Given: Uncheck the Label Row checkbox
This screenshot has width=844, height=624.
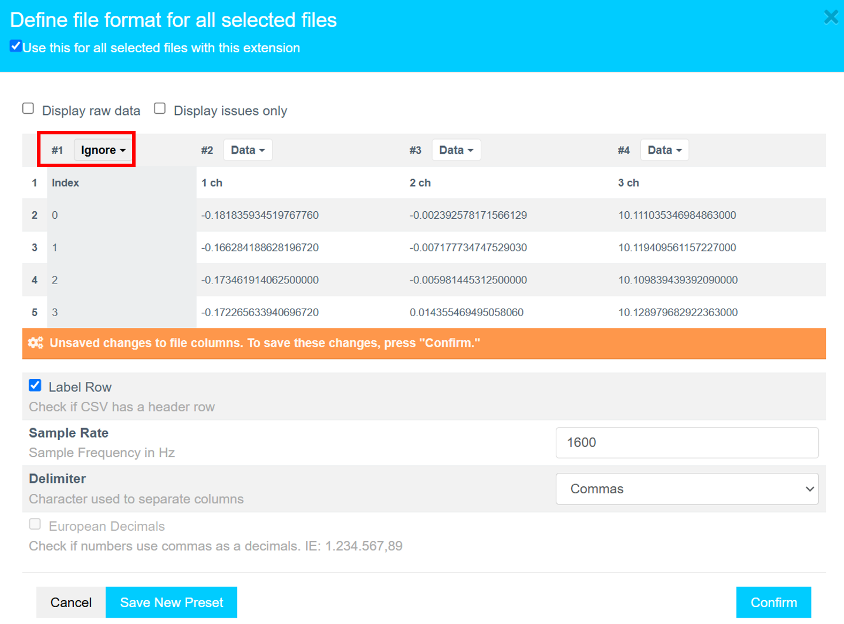Looking at the screenshot, I should pyautogui.click(x=35, y=386).
